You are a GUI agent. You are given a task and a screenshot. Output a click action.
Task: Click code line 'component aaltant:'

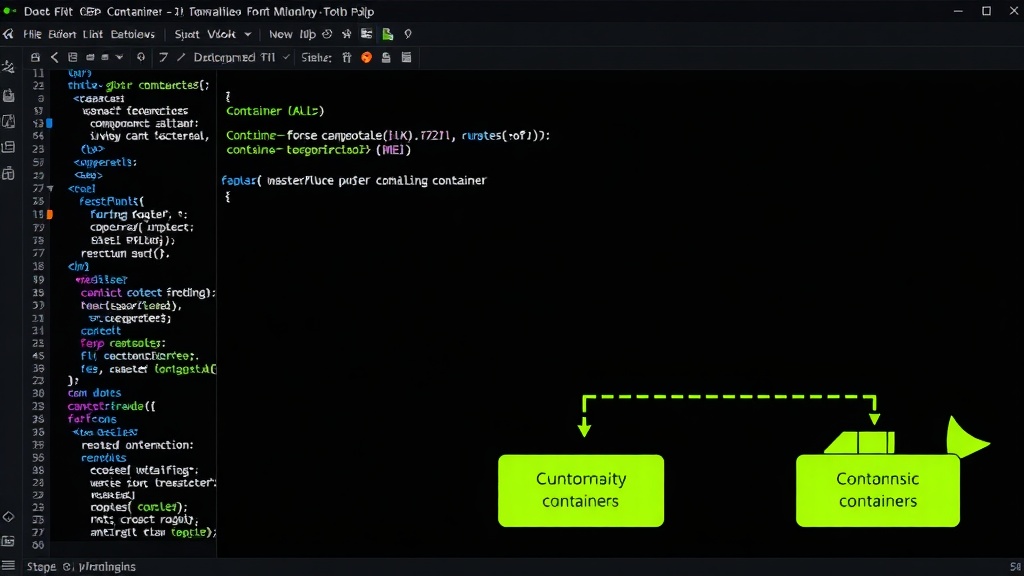tap(144, 123)
